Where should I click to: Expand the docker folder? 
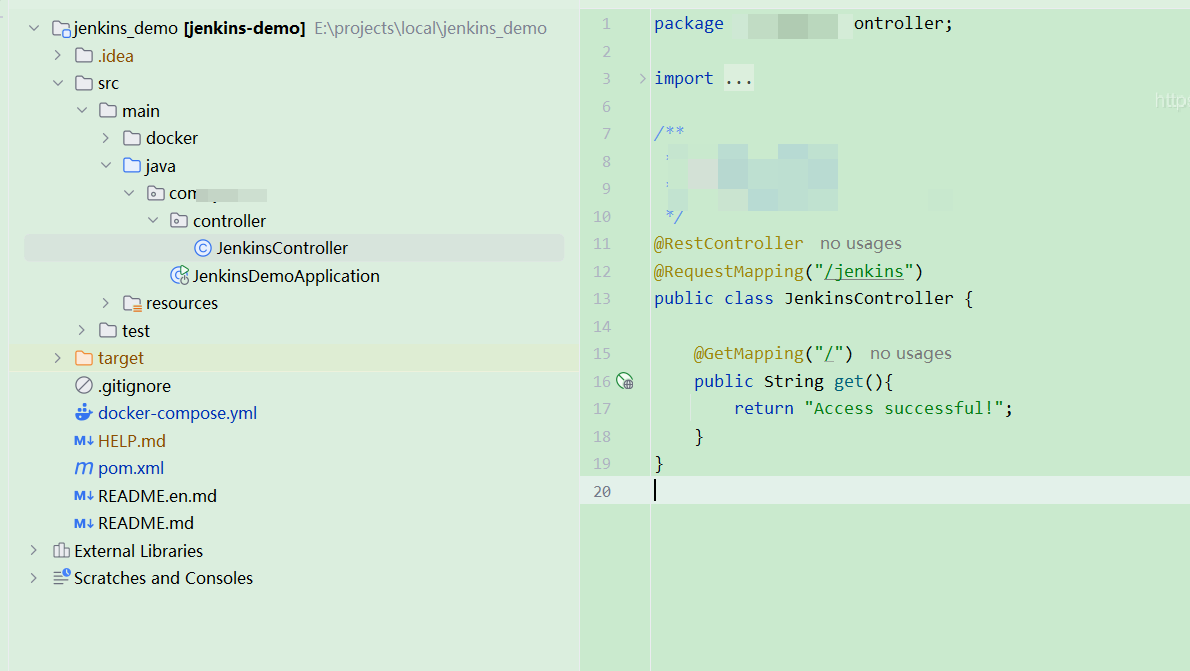click(105, 138)
